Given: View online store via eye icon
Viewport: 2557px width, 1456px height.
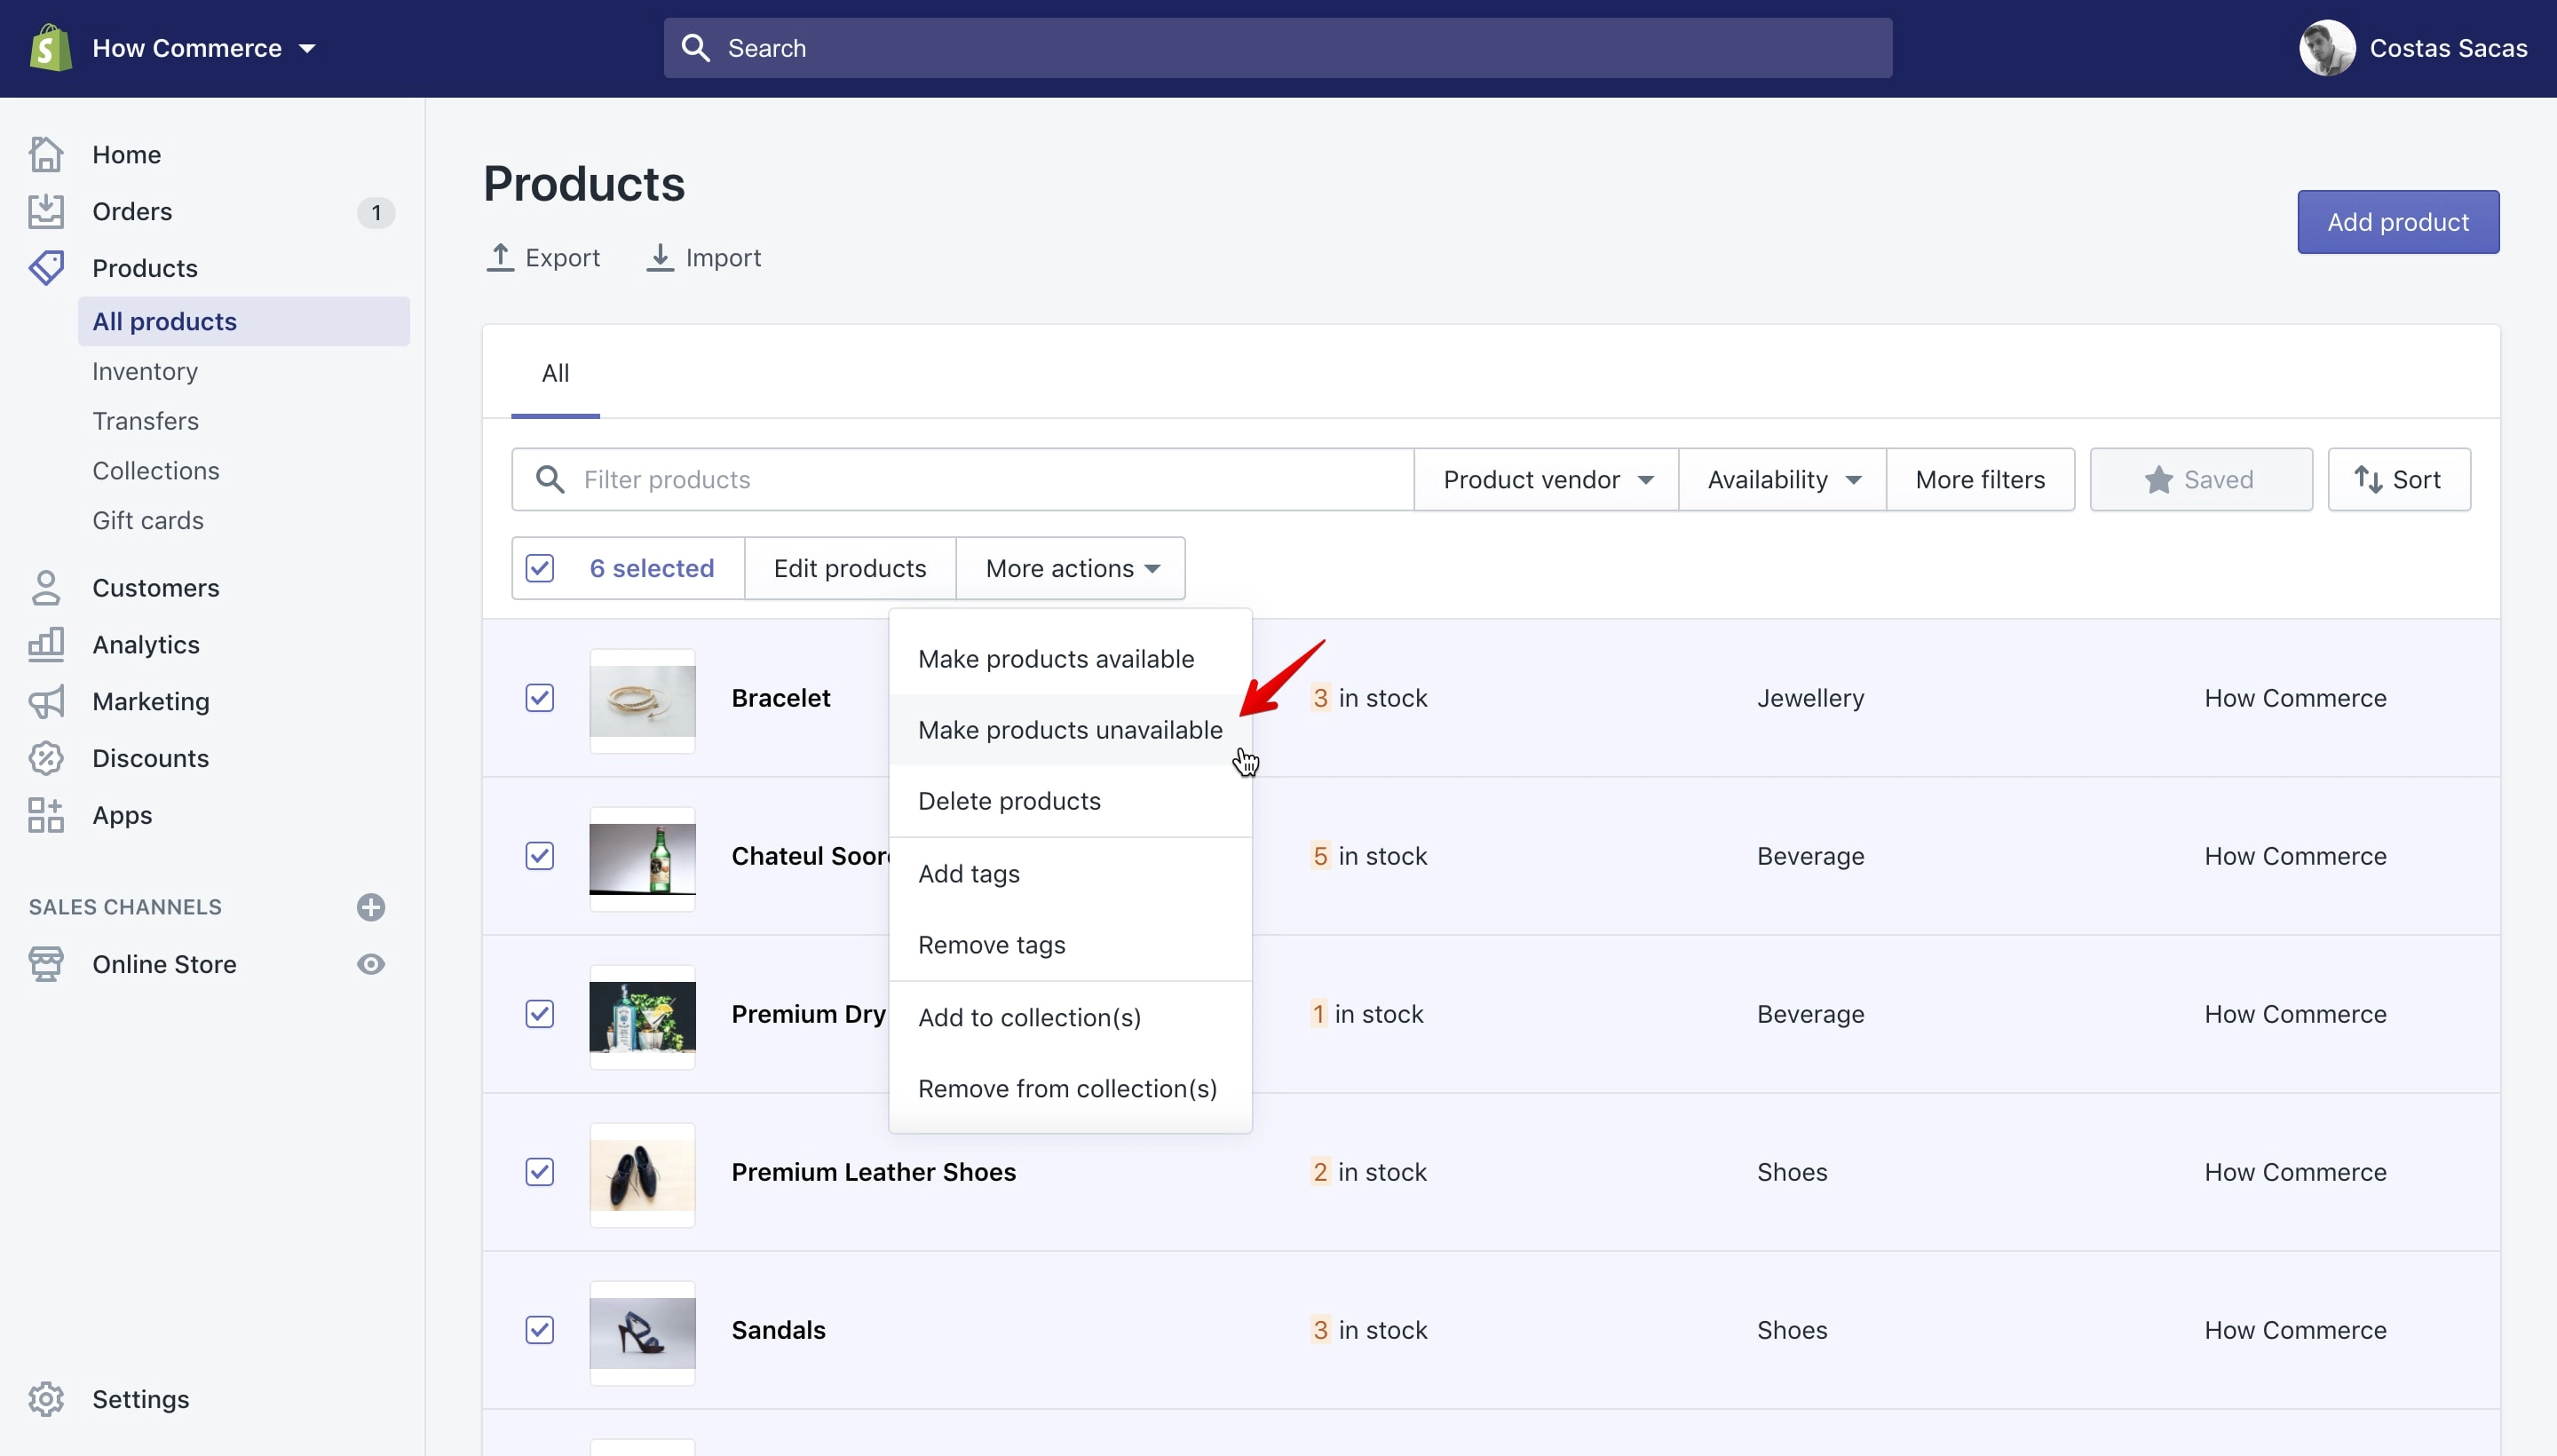Looking at the screenshot, I should [371, 964].
